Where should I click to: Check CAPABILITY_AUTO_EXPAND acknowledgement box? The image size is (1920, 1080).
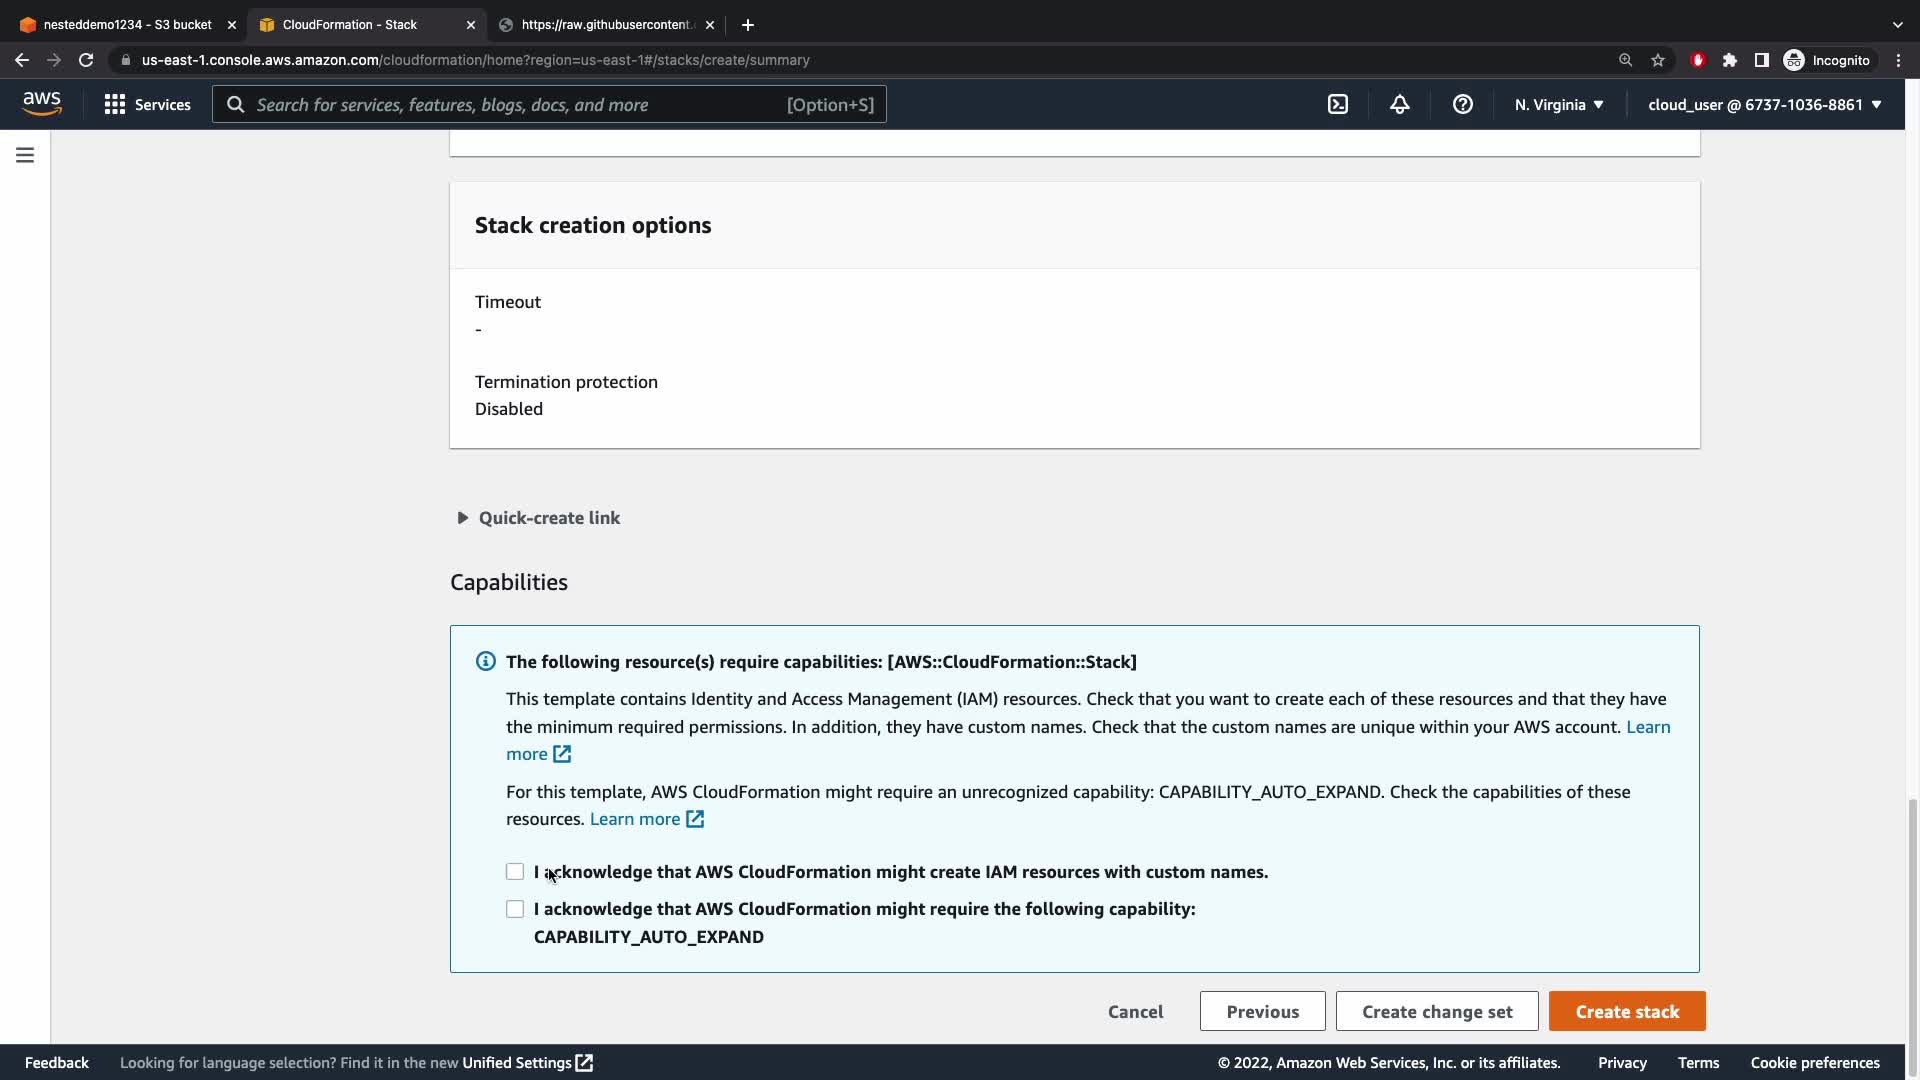coord(515,909)
